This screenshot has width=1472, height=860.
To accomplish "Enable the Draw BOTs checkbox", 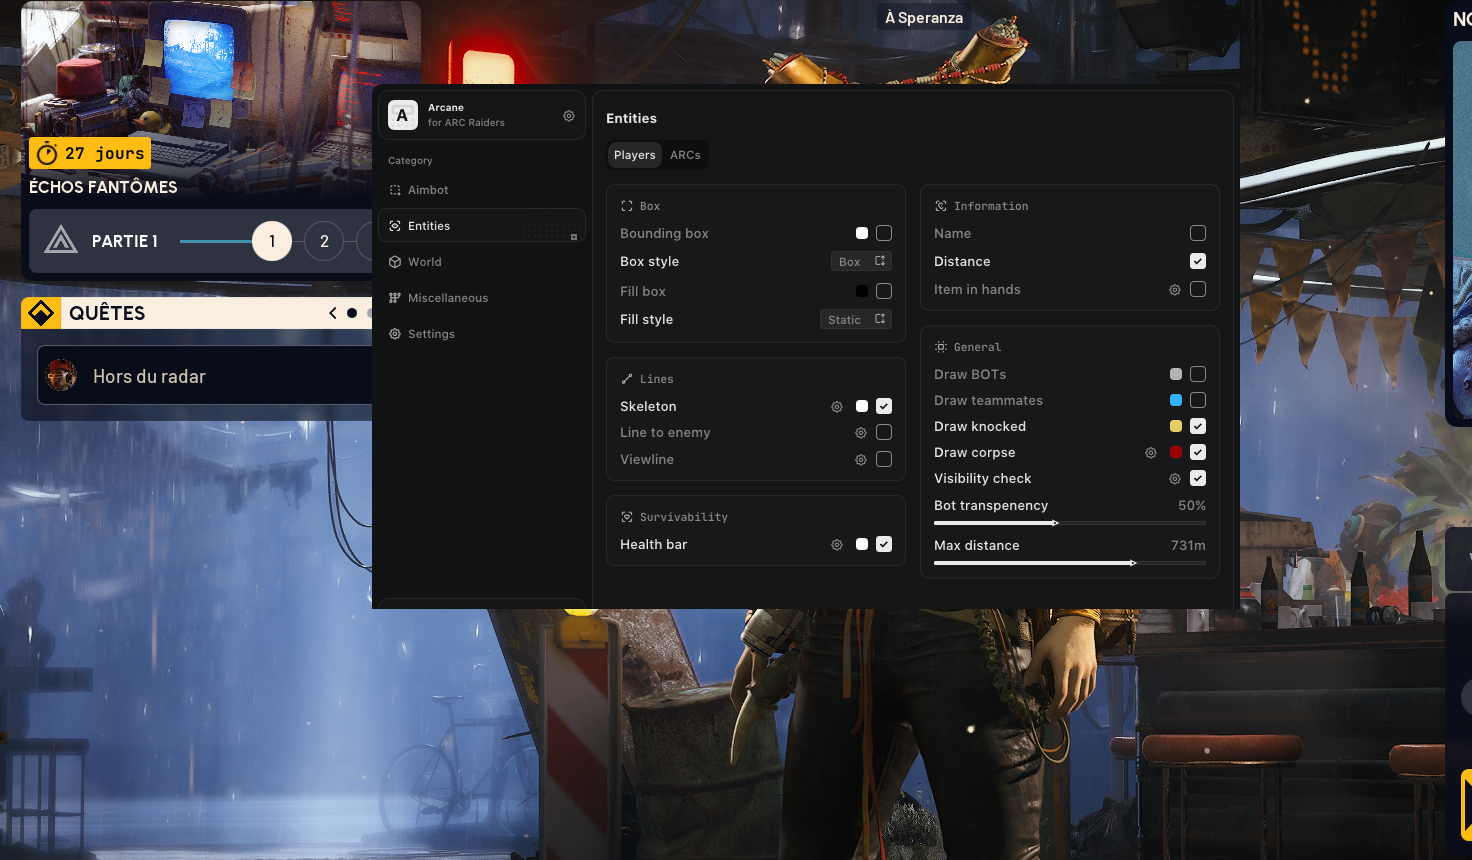I will coord(1198,374).
